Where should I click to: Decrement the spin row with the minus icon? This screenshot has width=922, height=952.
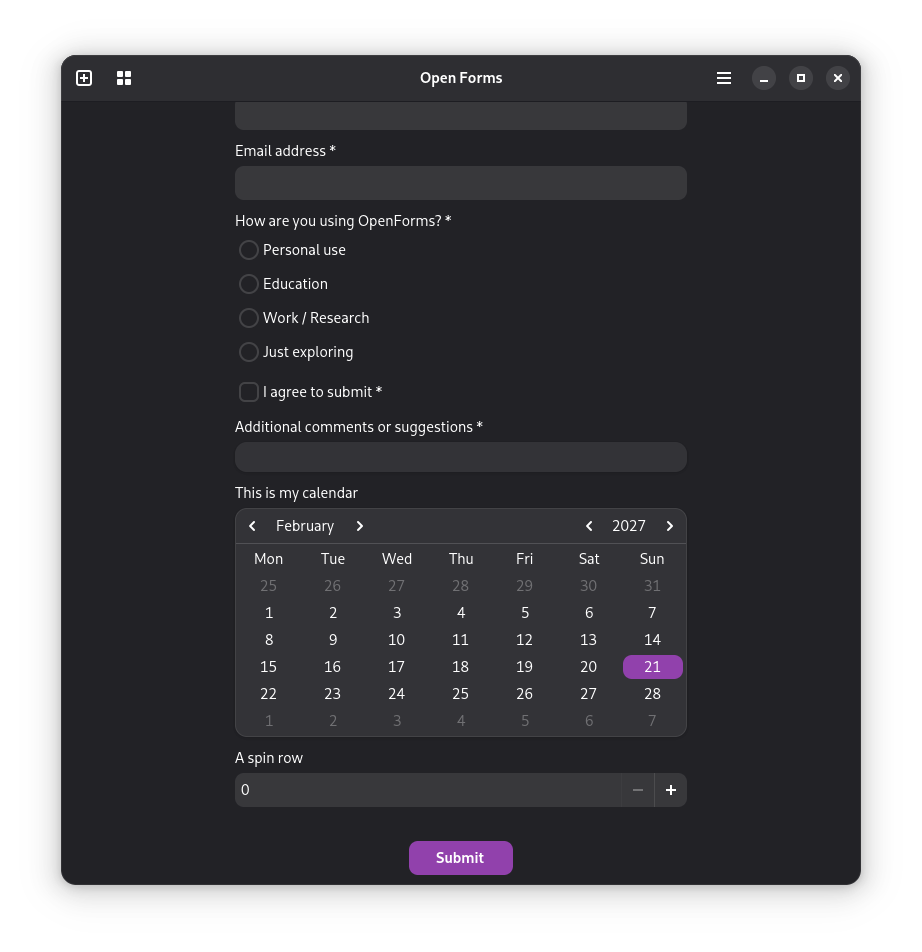(x=637, y=789)
